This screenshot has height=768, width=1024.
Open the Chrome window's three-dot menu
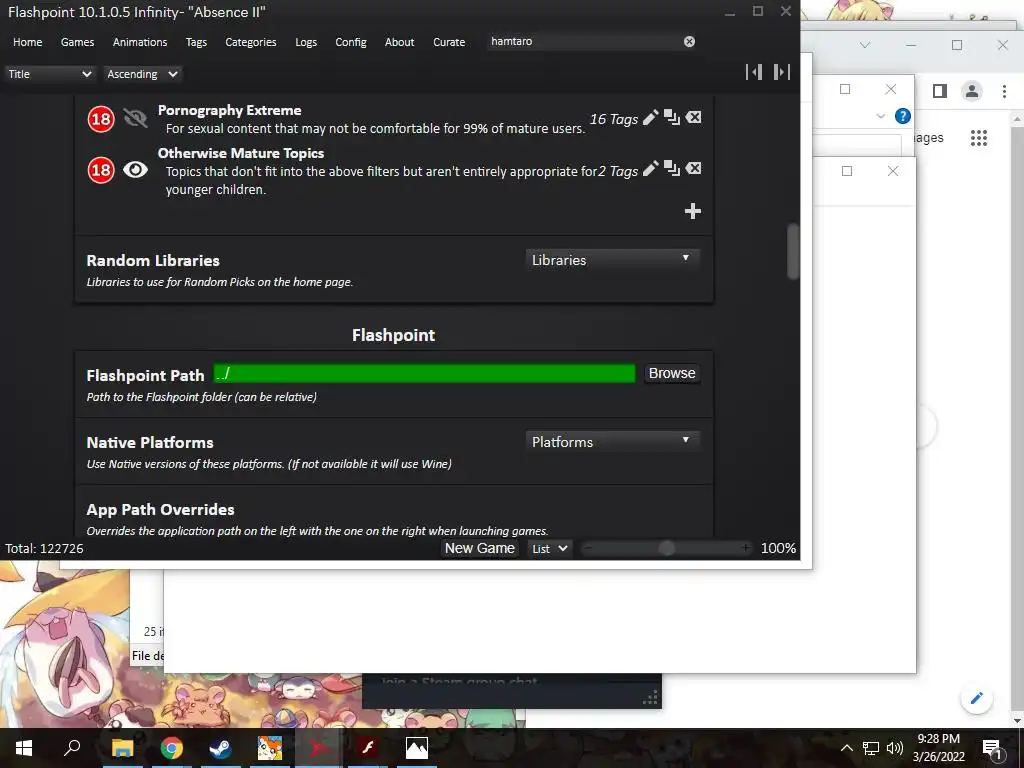point(1004,91)
